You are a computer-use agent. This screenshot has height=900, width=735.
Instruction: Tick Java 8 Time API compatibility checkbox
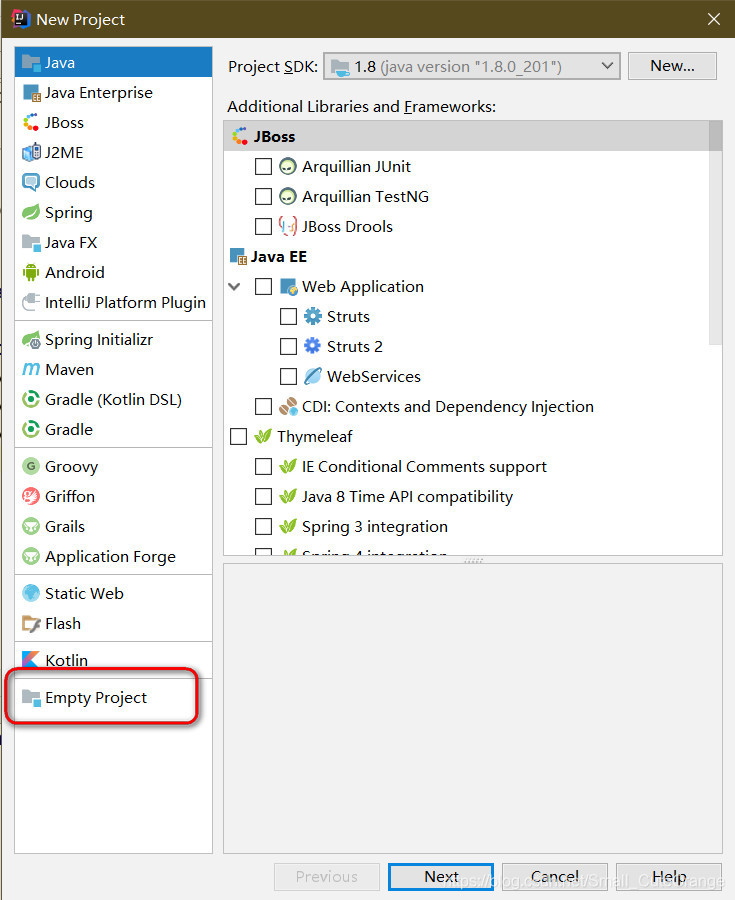(263, 496)
